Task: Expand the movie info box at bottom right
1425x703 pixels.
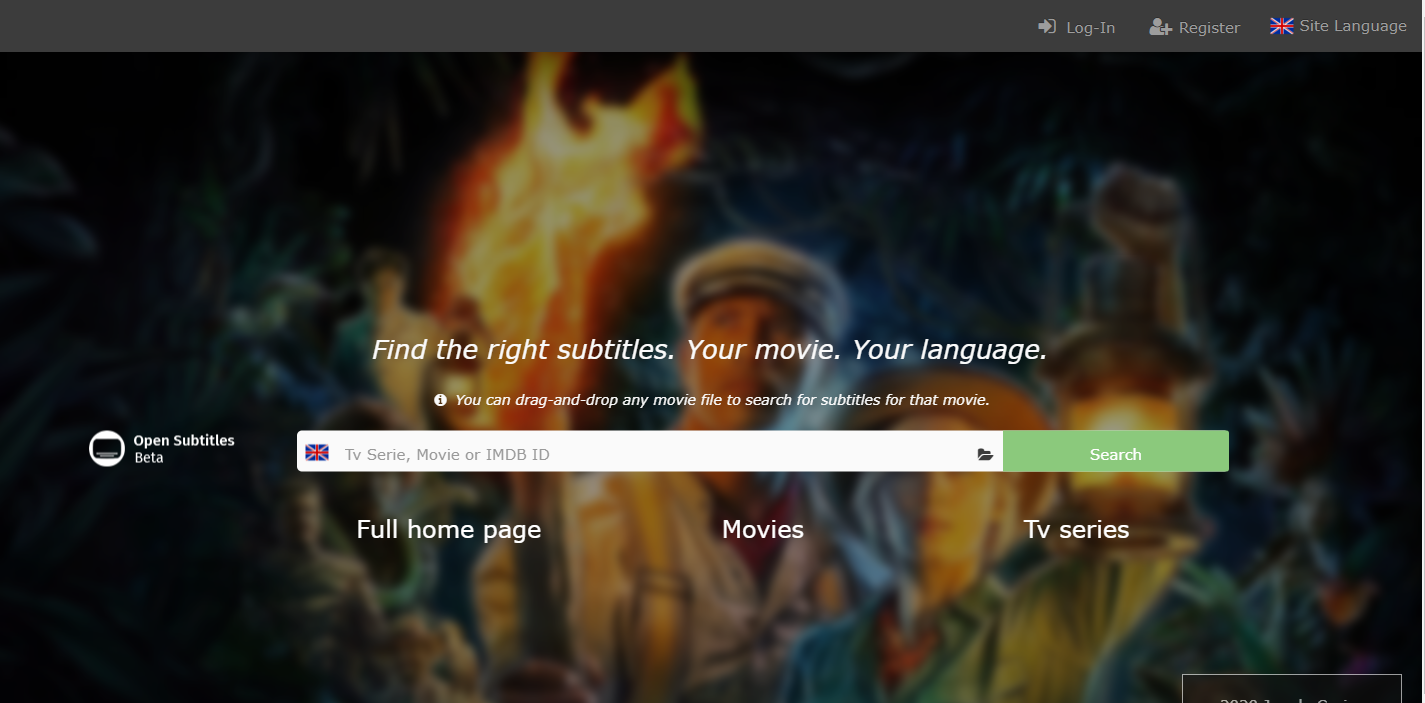Action: [x=1291, y=689]
